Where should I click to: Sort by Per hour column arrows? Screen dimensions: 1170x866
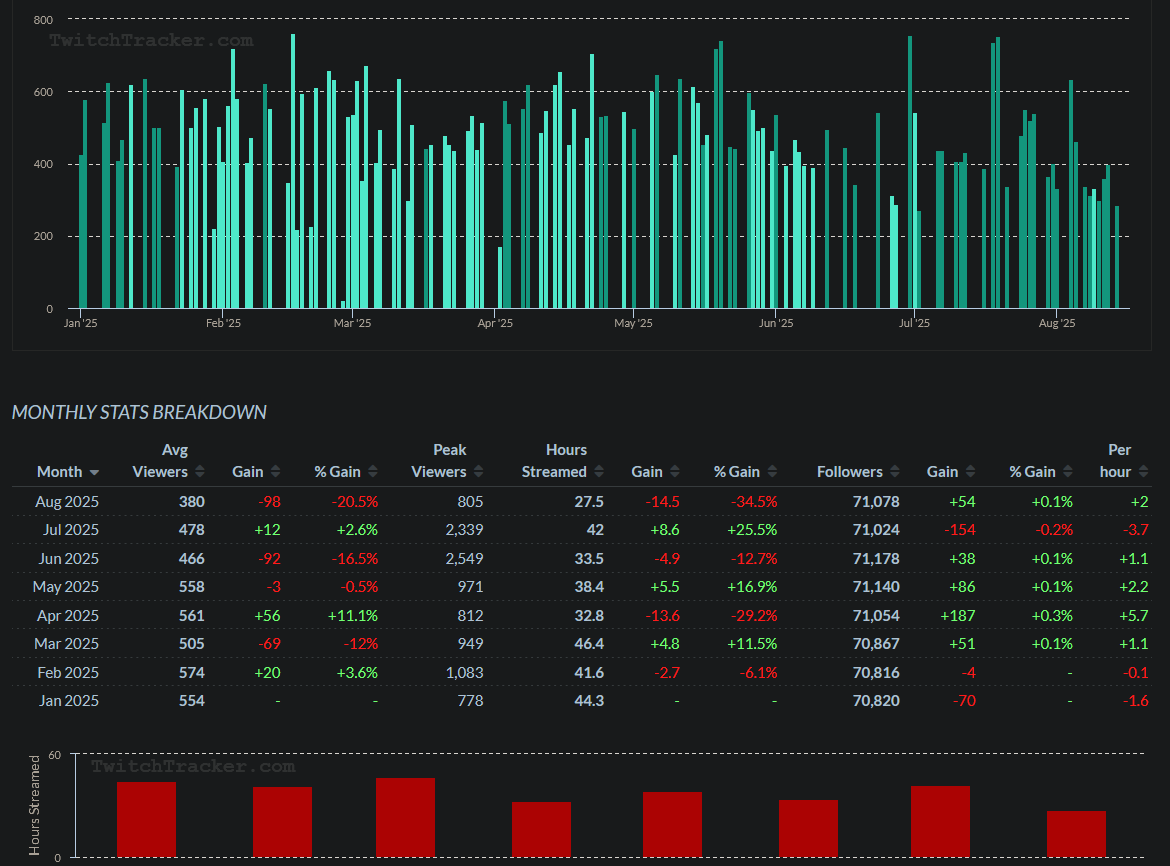click(x=1145, y=472)
